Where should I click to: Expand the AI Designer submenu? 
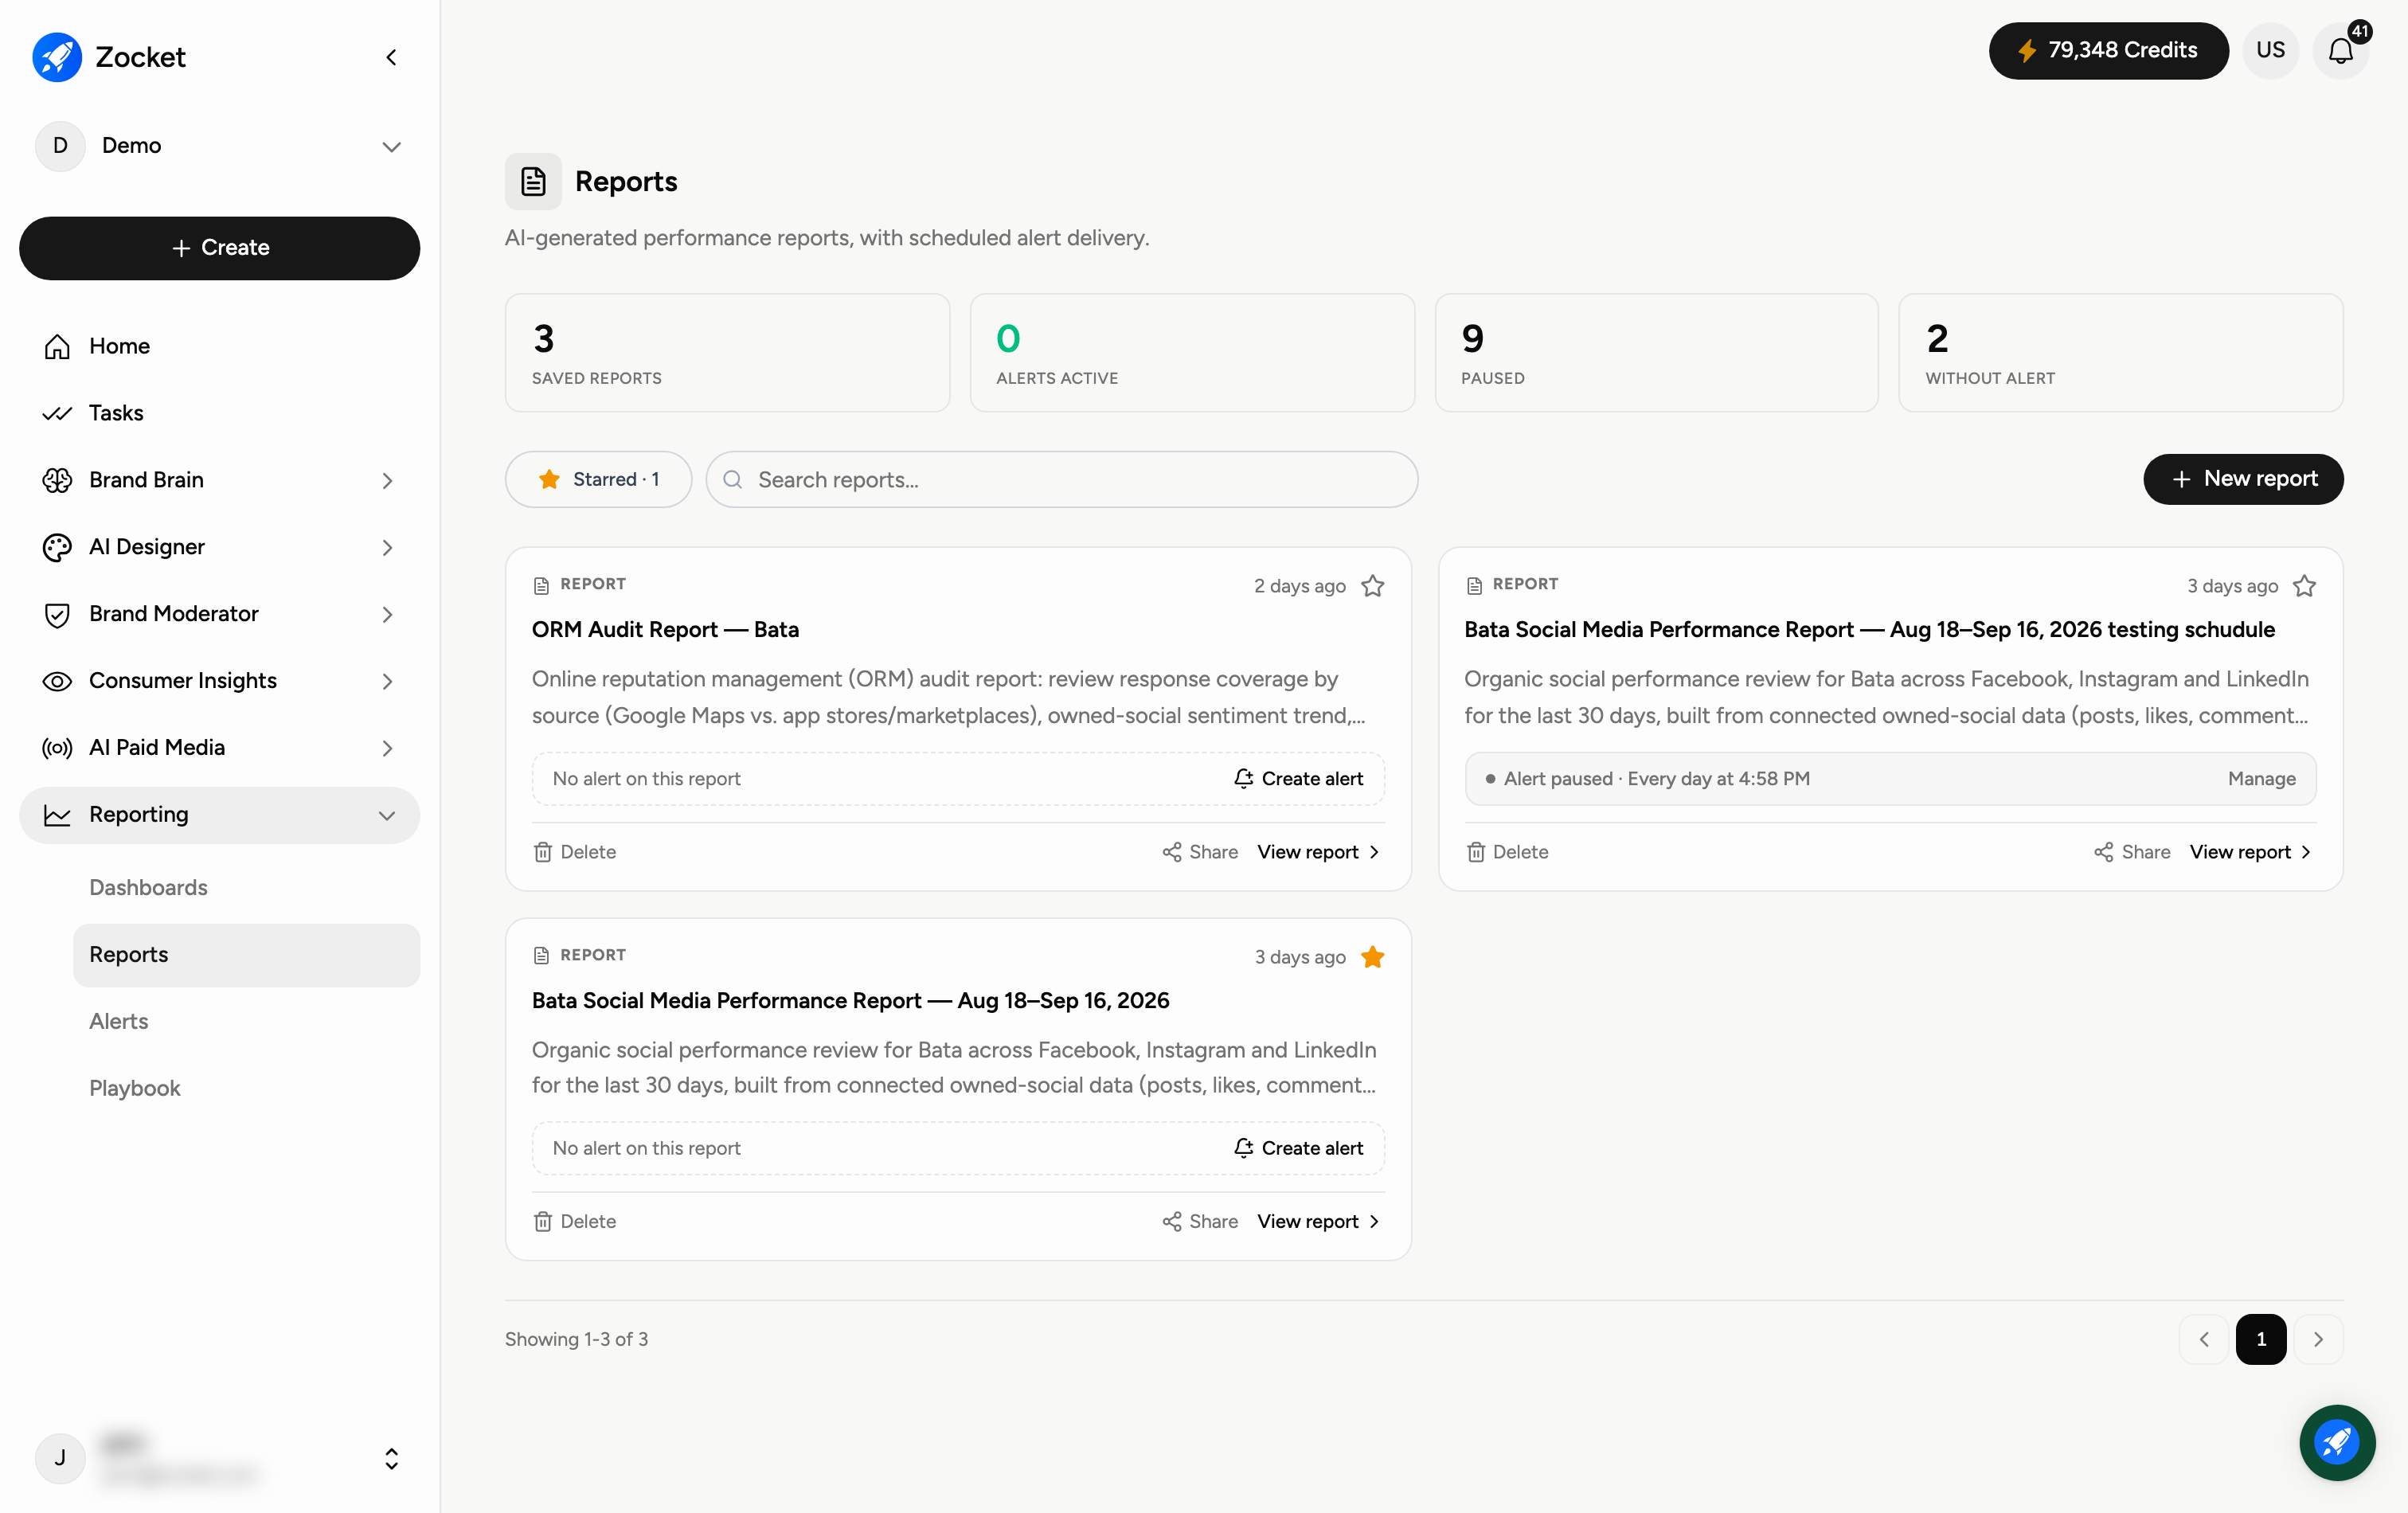coord(387,548)
